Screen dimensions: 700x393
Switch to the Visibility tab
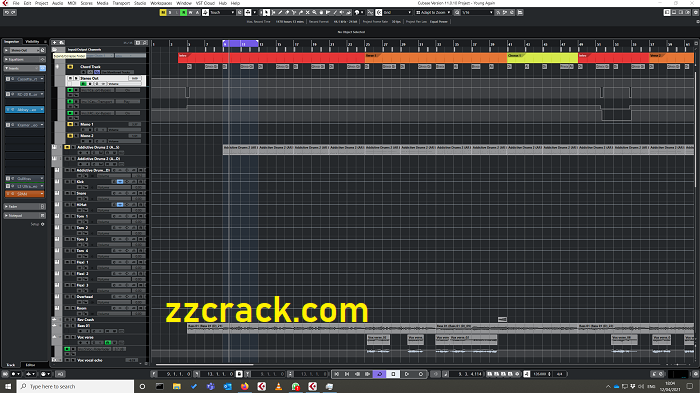point(32,42)
